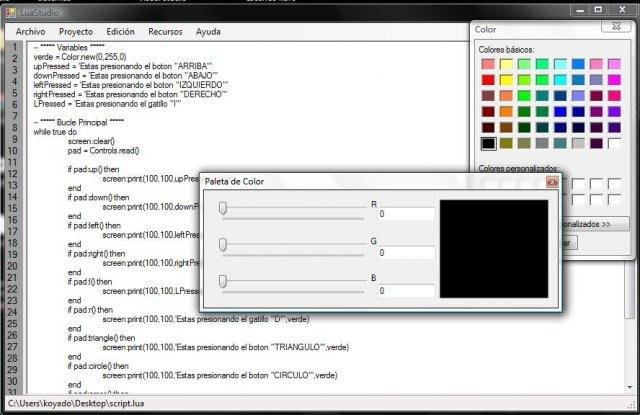The image size is (640, 415).
Task: Click the 'if pad:triangle() then' line
Action: click(x=101, y=338)
